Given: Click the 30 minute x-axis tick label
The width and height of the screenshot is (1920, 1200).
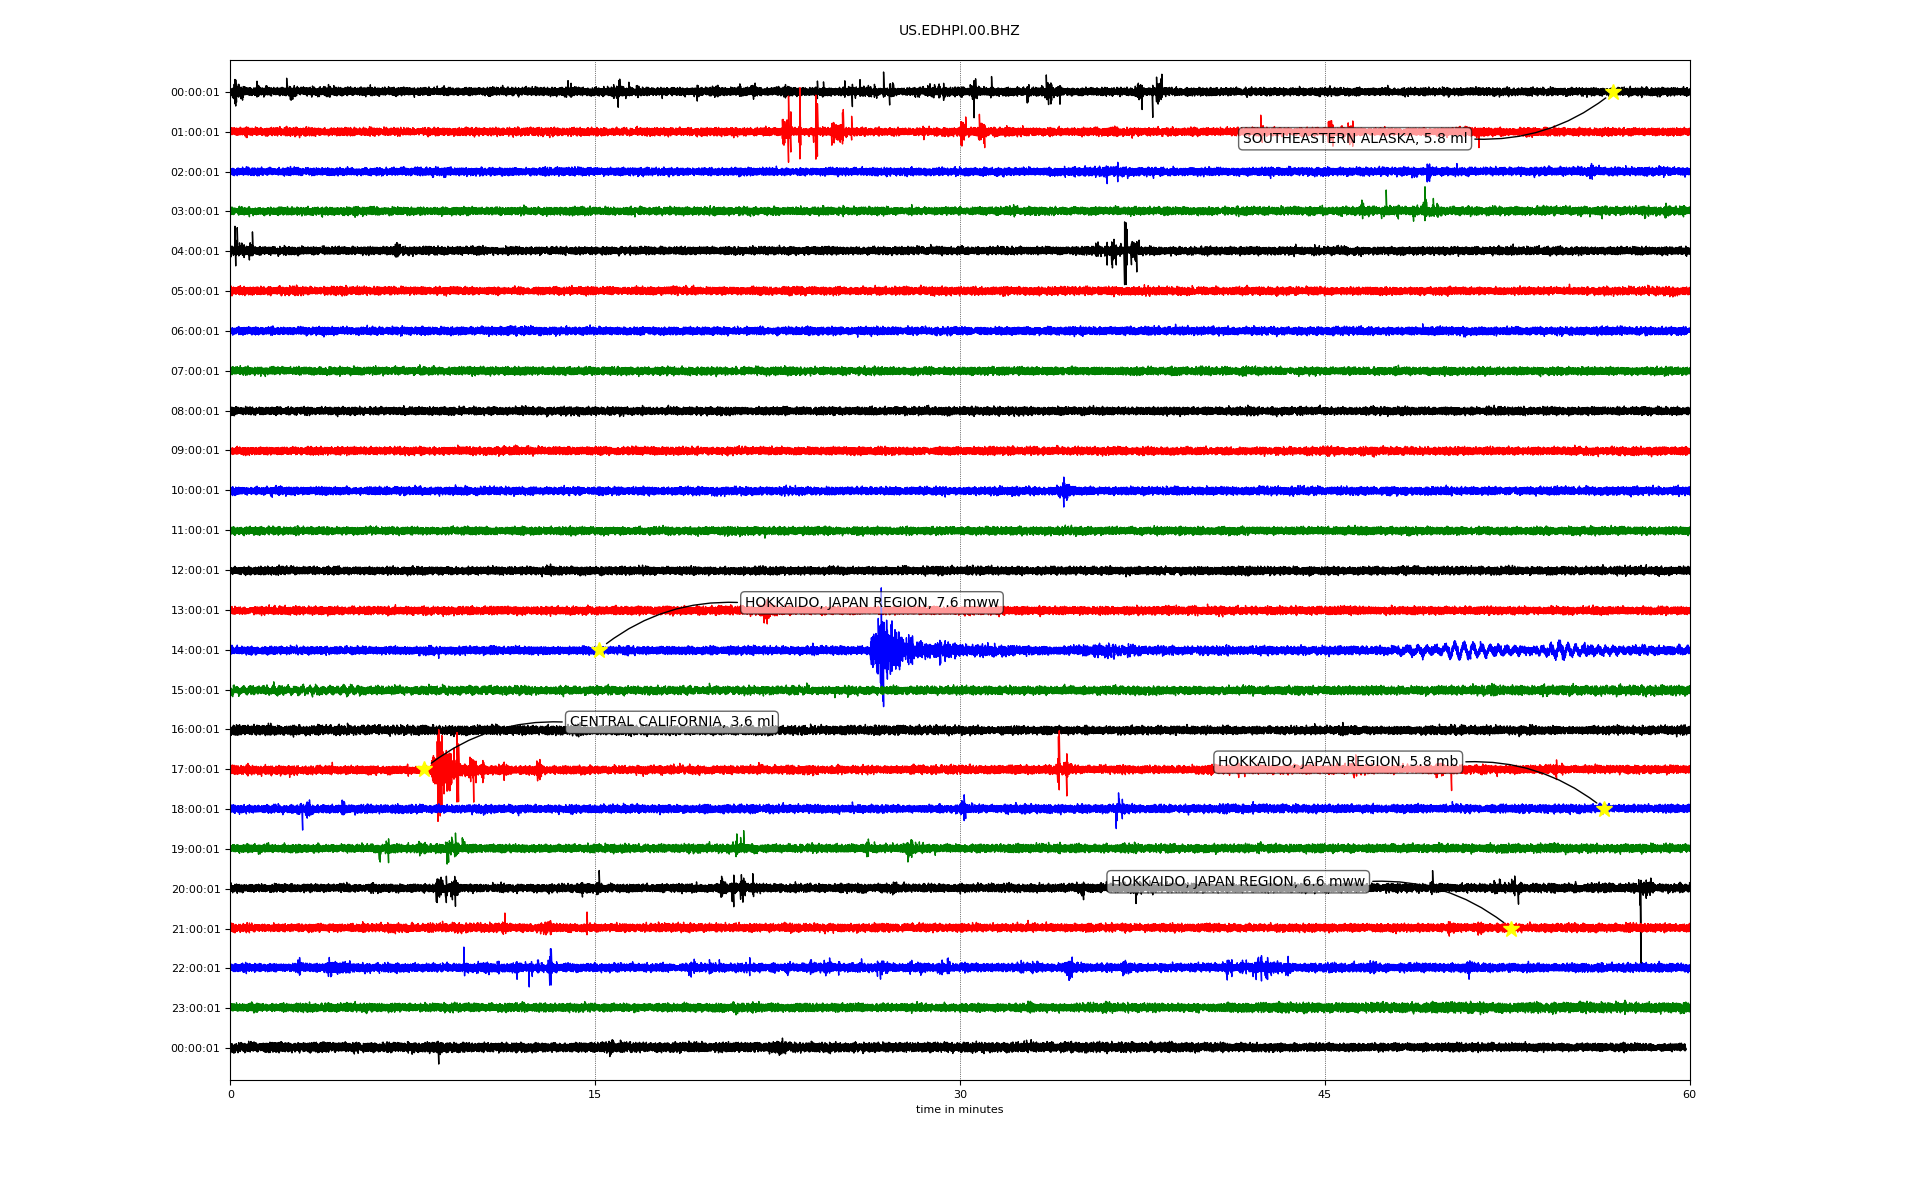Looking at the screenshot, I should click(960, 1095).
